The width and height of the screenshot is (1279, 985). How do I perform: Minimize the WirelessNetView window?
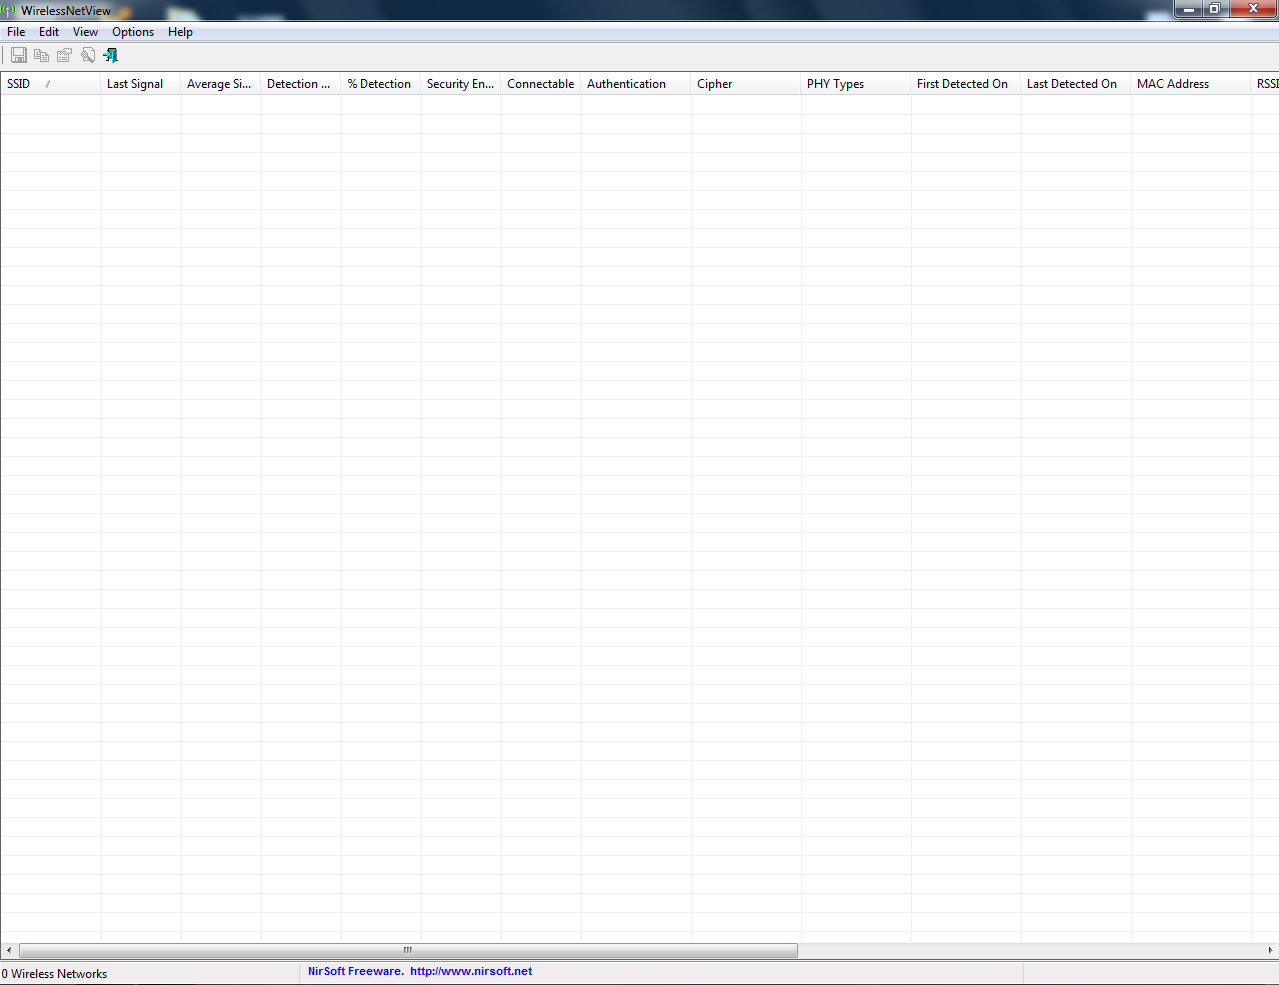pyautogui.click(x=1187, y=9)
